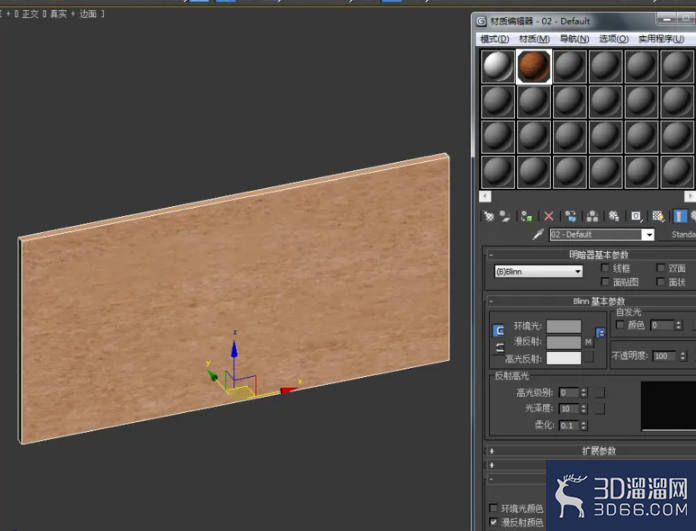This screenshot has height=531, width=696.
Task: Click map button beside 高光反射 swatch
Action: pyautogui.click(x=589, y=357)
